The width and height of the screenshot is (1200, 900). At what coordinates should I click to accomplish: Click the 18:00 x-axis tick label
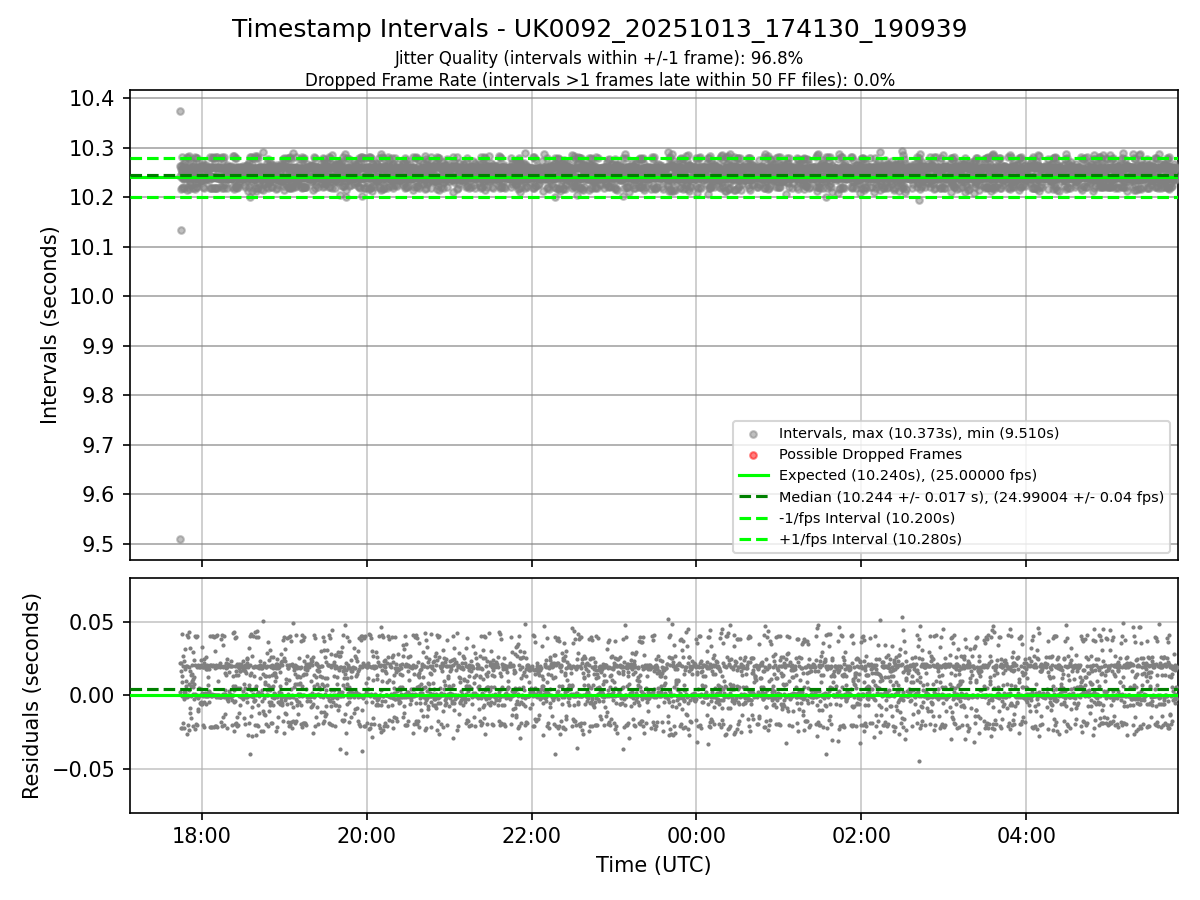[202, 834]
